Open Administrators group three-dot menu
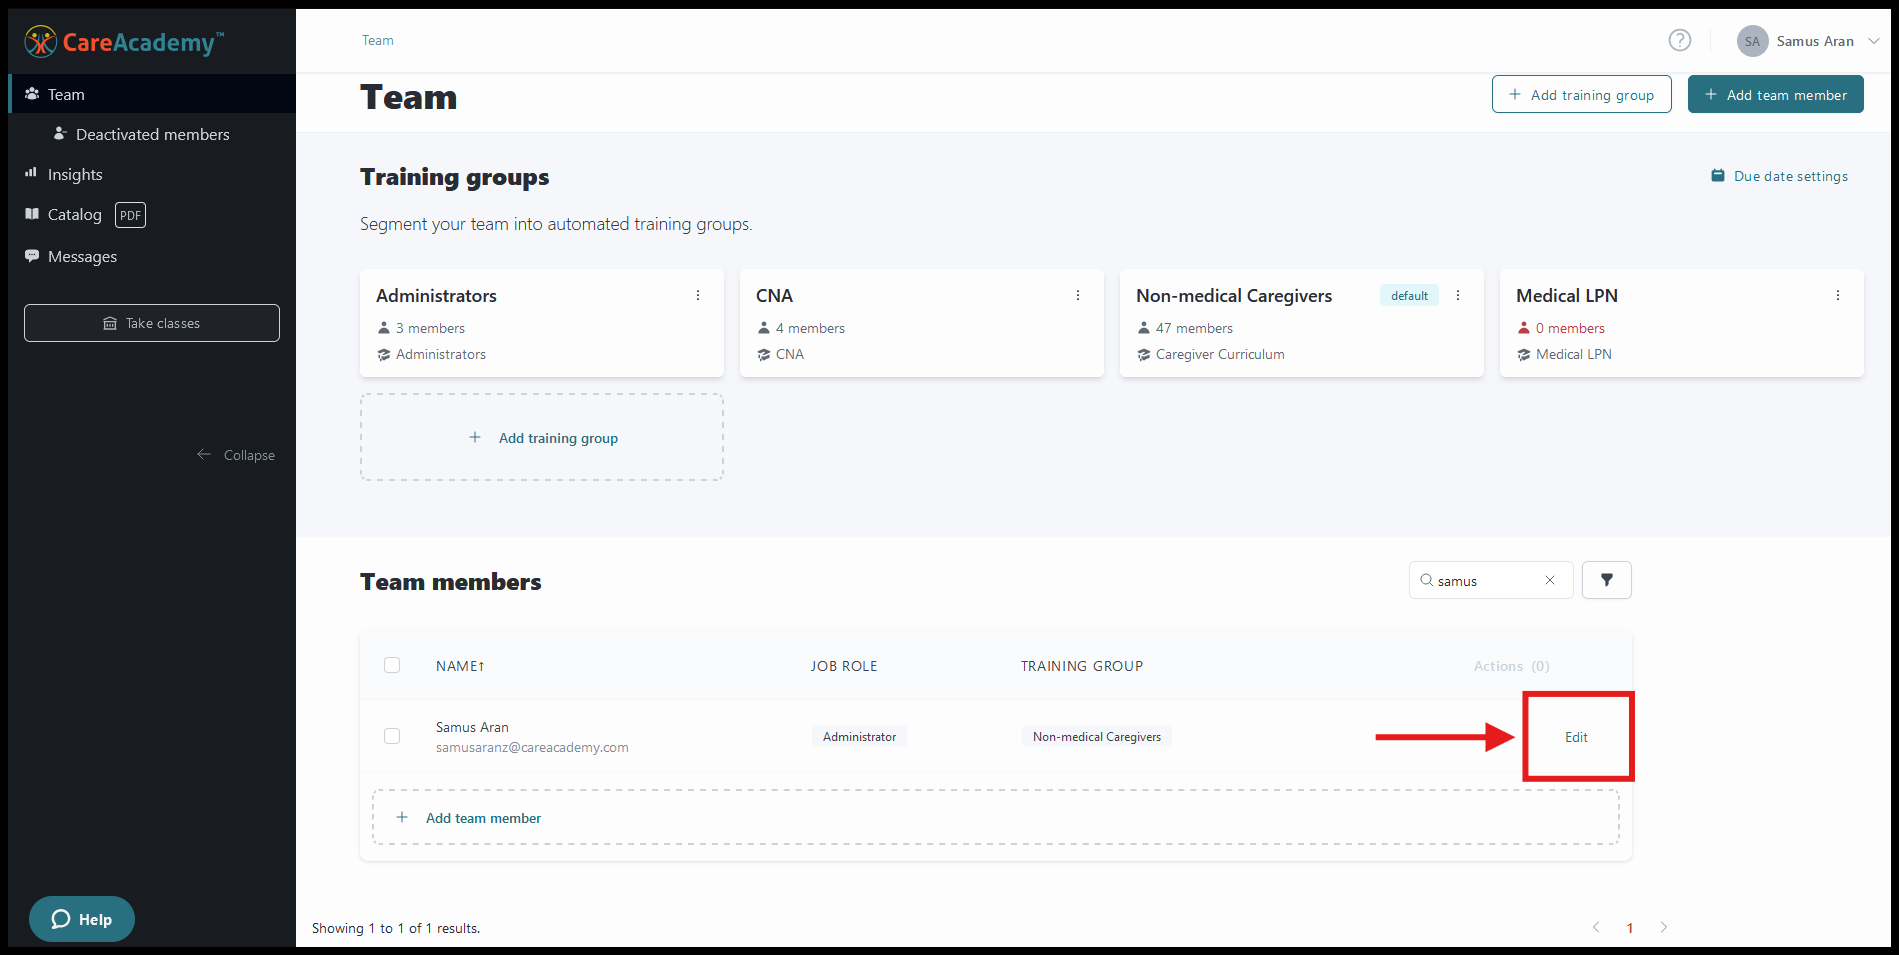Screen dimensions: 1899x955 (x=698, y=295)
